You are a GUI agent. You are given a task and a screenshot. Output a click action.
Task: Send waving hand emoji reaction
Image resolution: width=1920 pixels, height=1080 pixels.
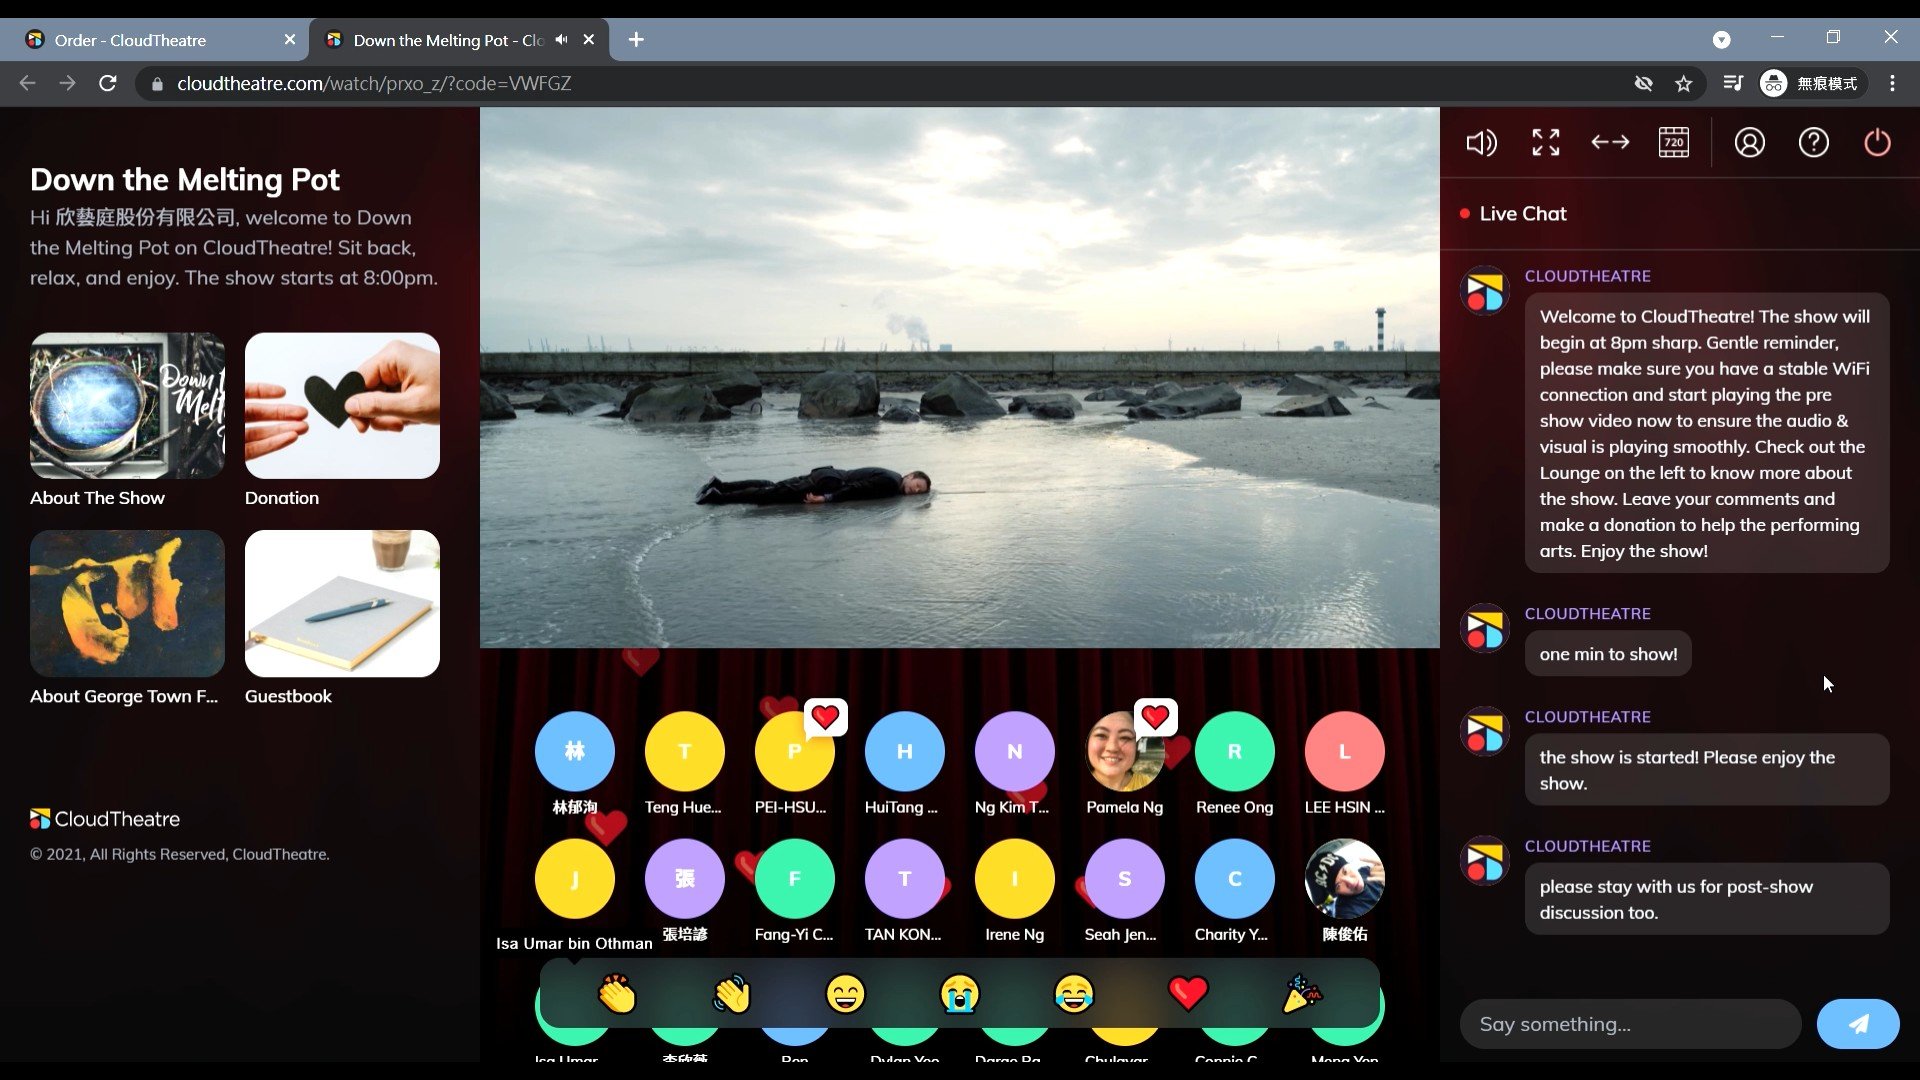pos(731,994)
